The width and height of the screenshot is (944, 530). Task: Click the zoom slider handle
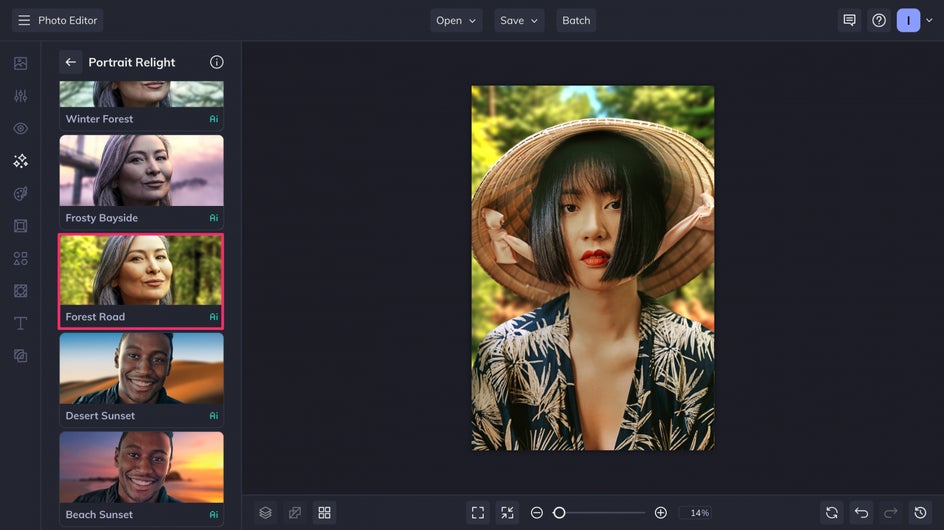(x=559, y=513)
